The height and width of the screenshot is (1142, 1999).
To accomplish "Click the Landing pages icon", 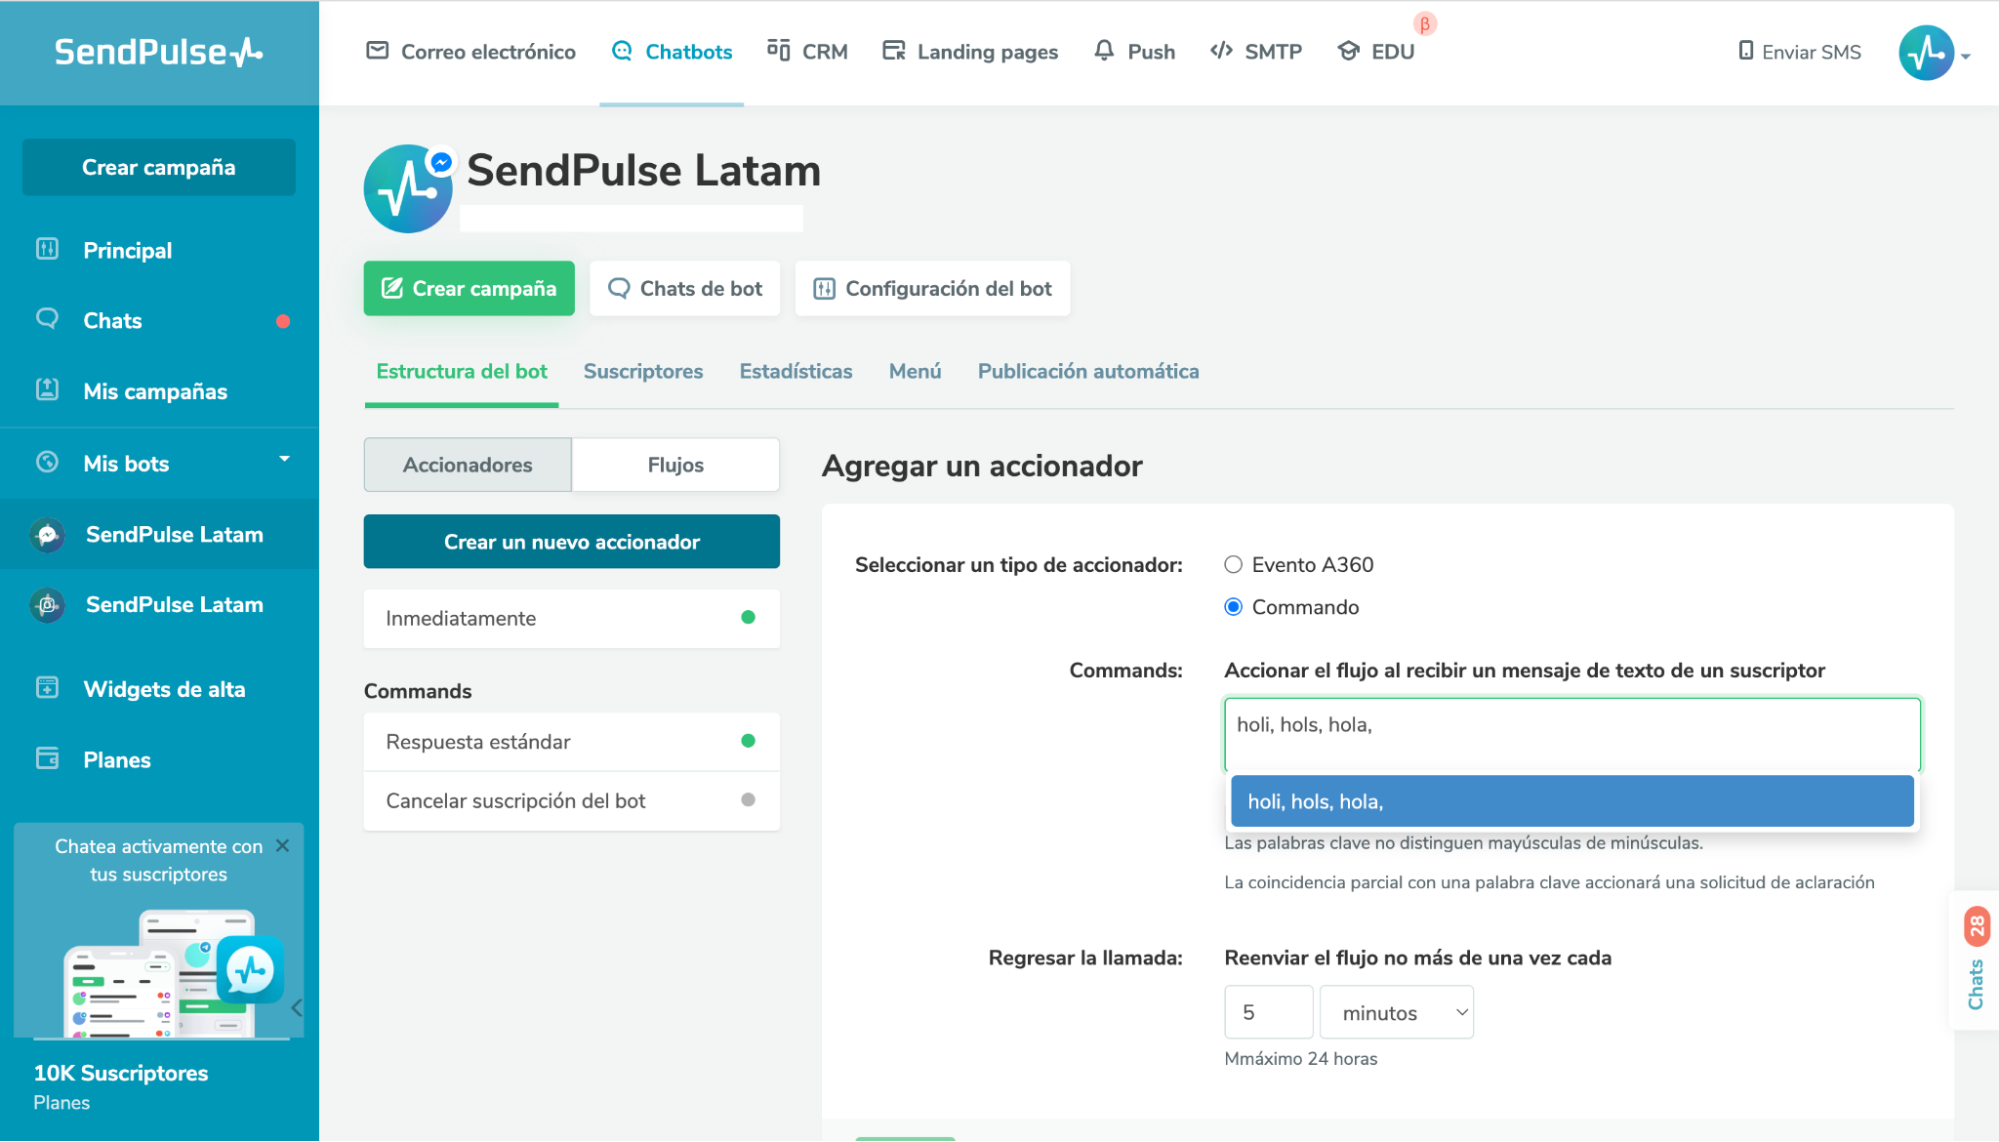I will pos(894,51).
